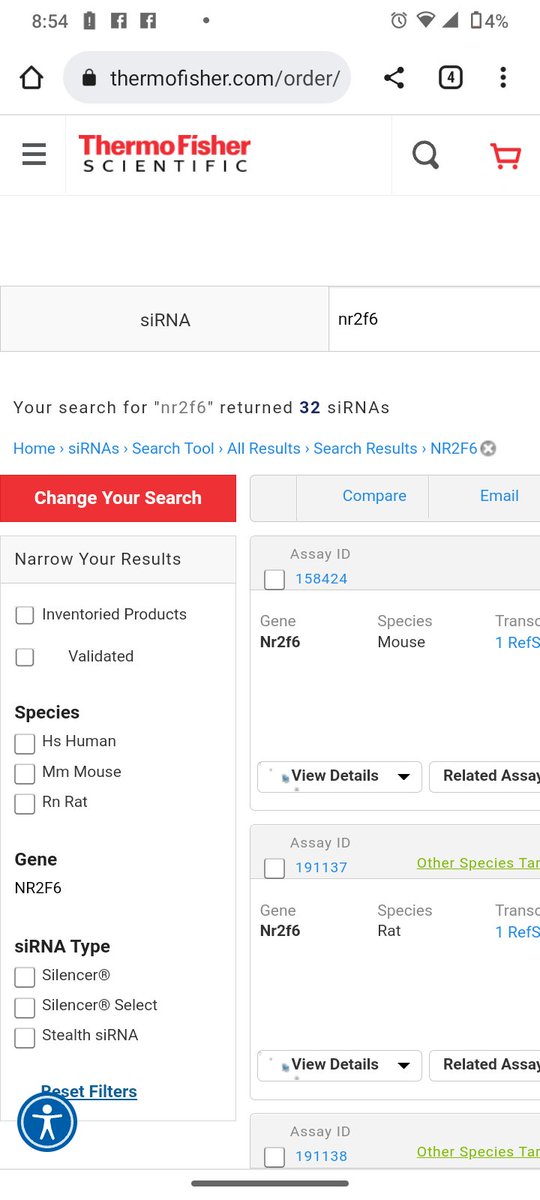Remove the NR2F6 breadcrumb filter
540x1200 pixels.
pyautogui.click(x=488, y=448)
